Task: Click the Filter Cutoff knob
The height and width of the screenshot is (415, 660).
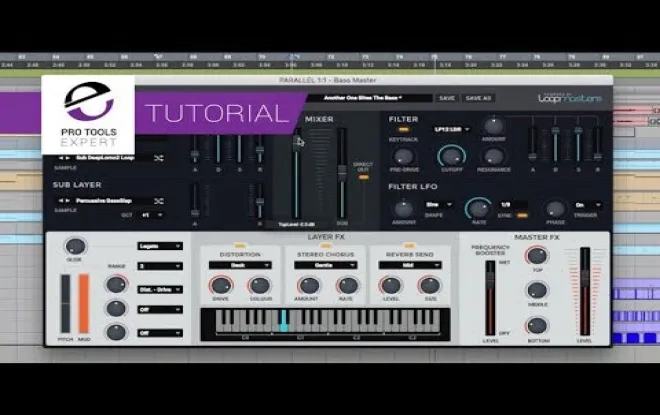Action: click(451, 157)
